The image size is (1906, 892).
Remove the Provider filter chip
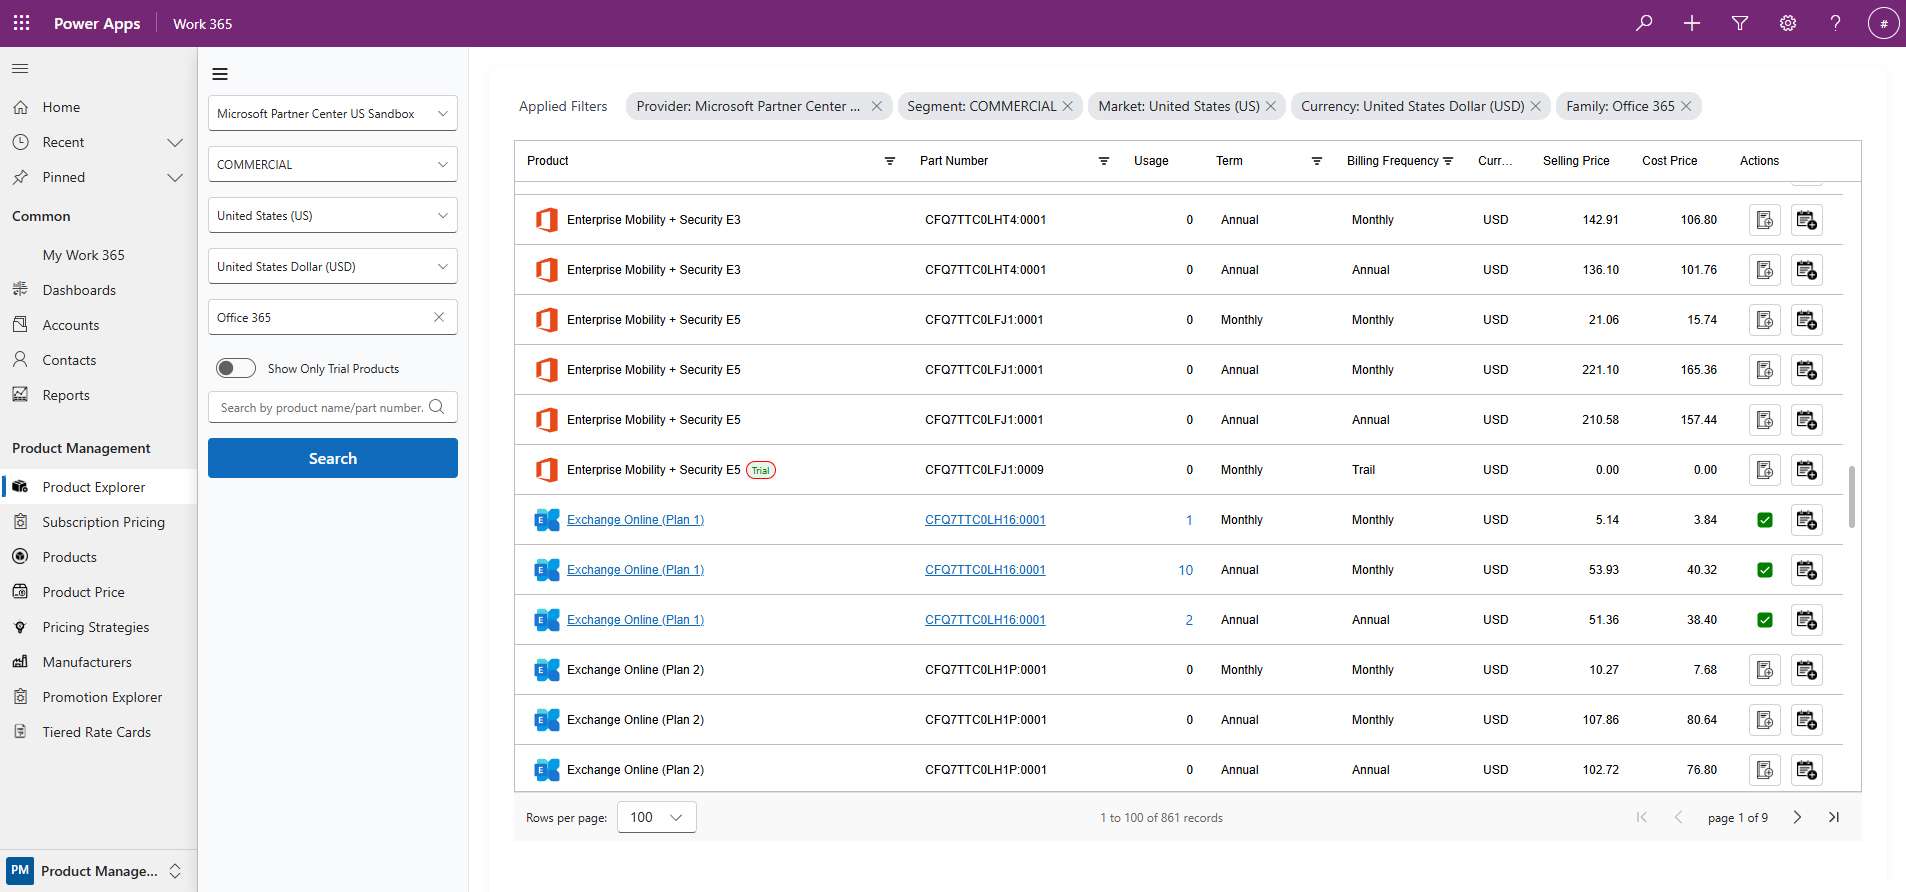click(x=877, y=106)
